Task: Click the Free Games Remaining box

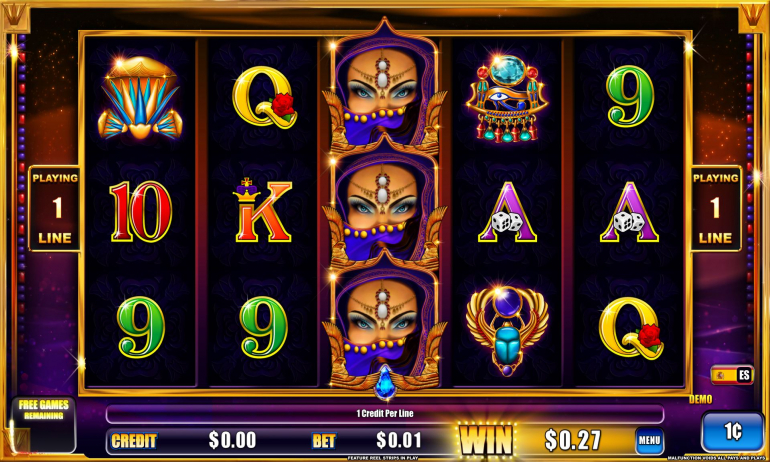Action: pos(44,425)
